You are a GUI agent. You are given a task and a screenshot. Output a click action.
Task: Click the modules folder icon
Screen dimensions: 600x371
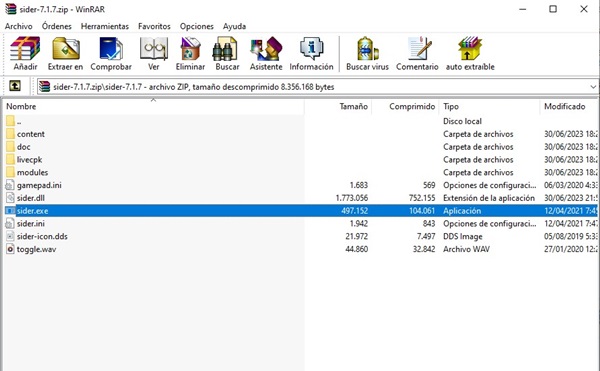click(x=10, y=172)
